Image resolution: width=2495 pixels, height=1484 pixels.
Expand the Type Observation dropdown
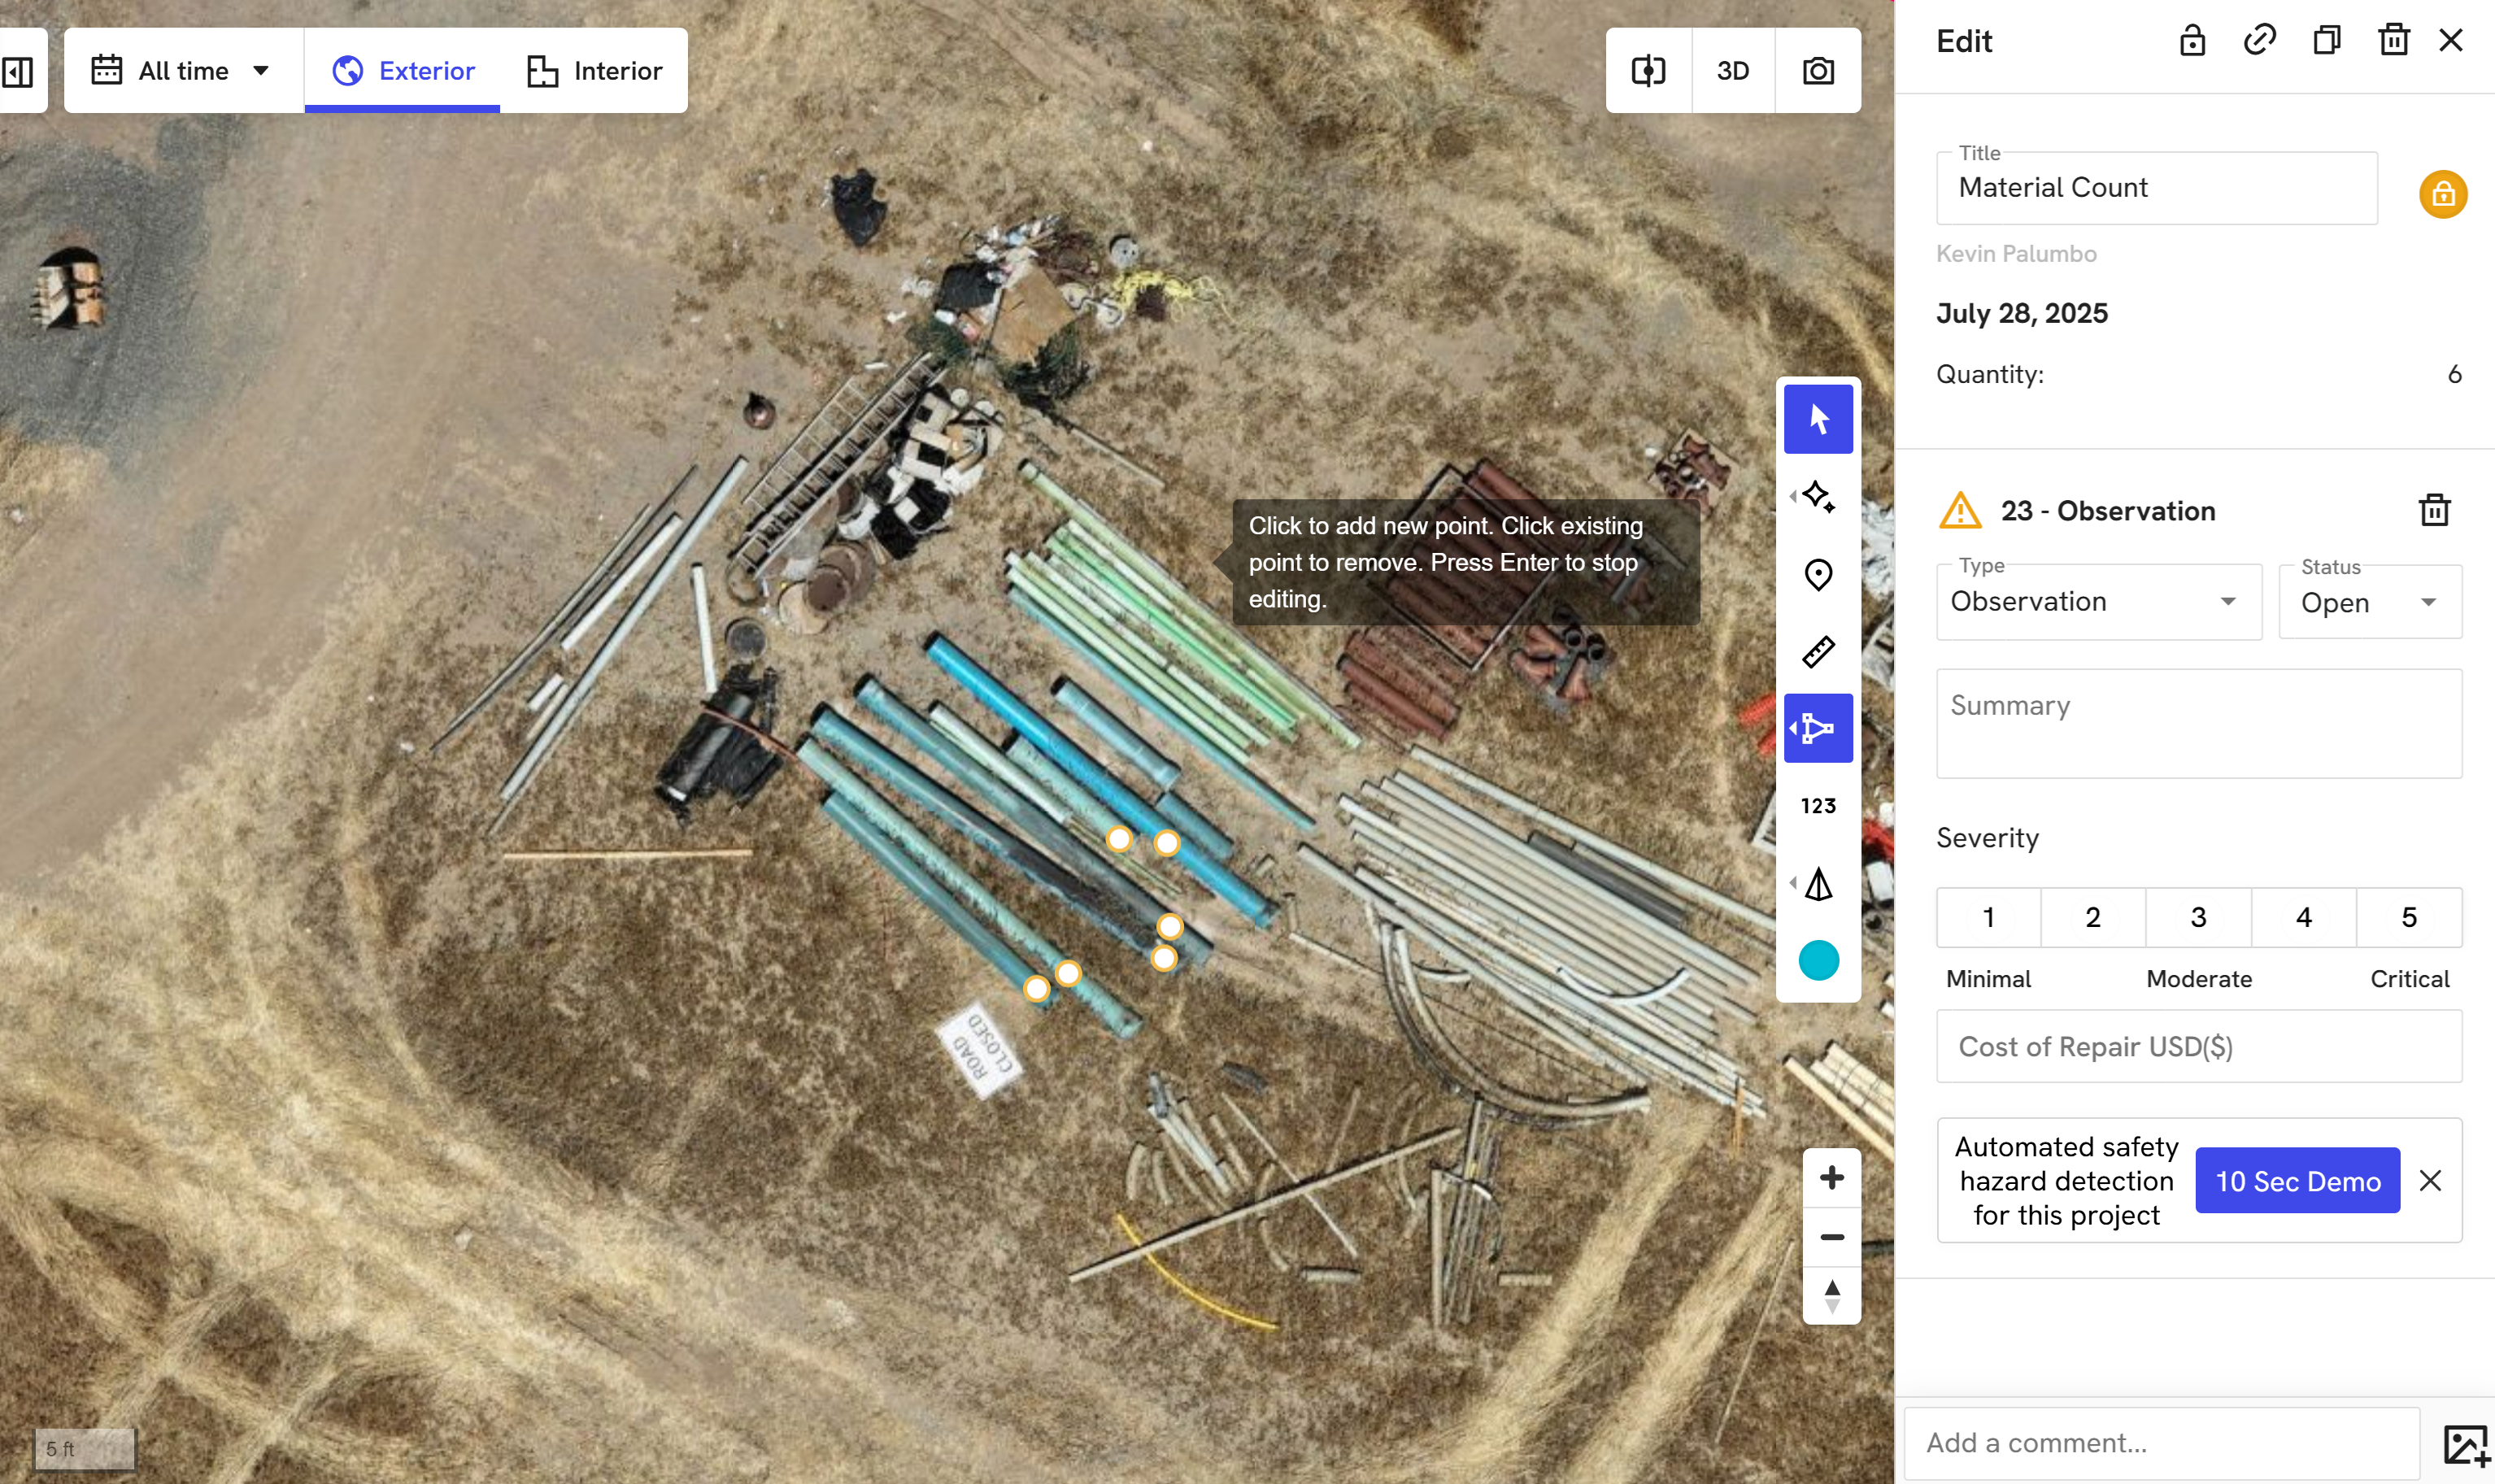[x=2097, y=602]
